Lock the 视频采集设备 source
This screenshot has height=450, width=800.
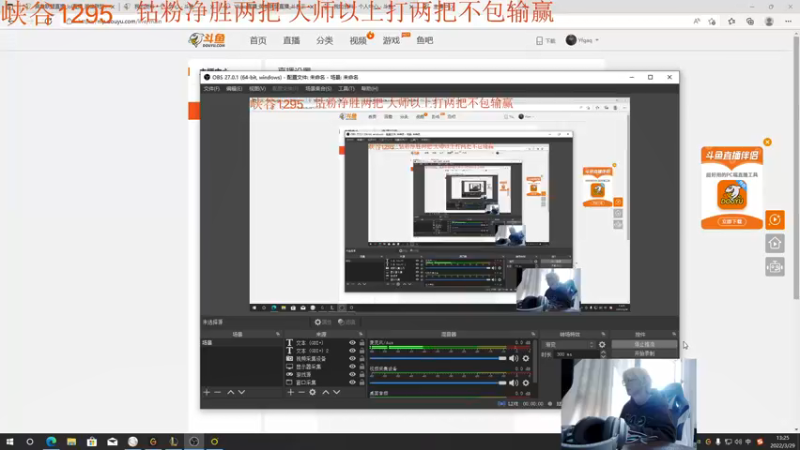[362, 359]
